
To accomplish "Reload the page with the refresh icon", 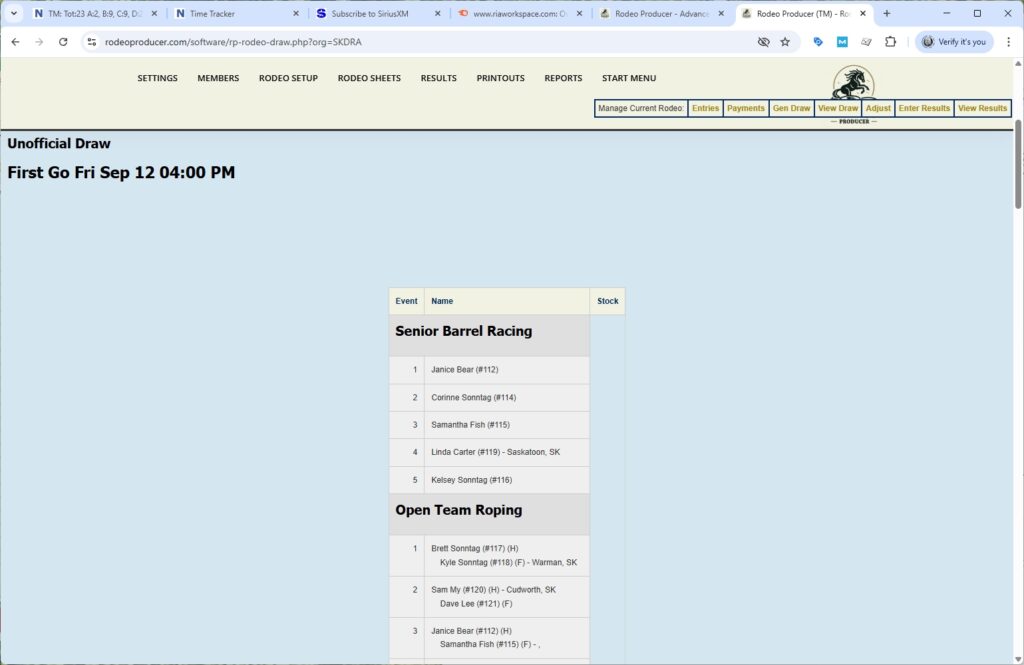I will point(63,42).
